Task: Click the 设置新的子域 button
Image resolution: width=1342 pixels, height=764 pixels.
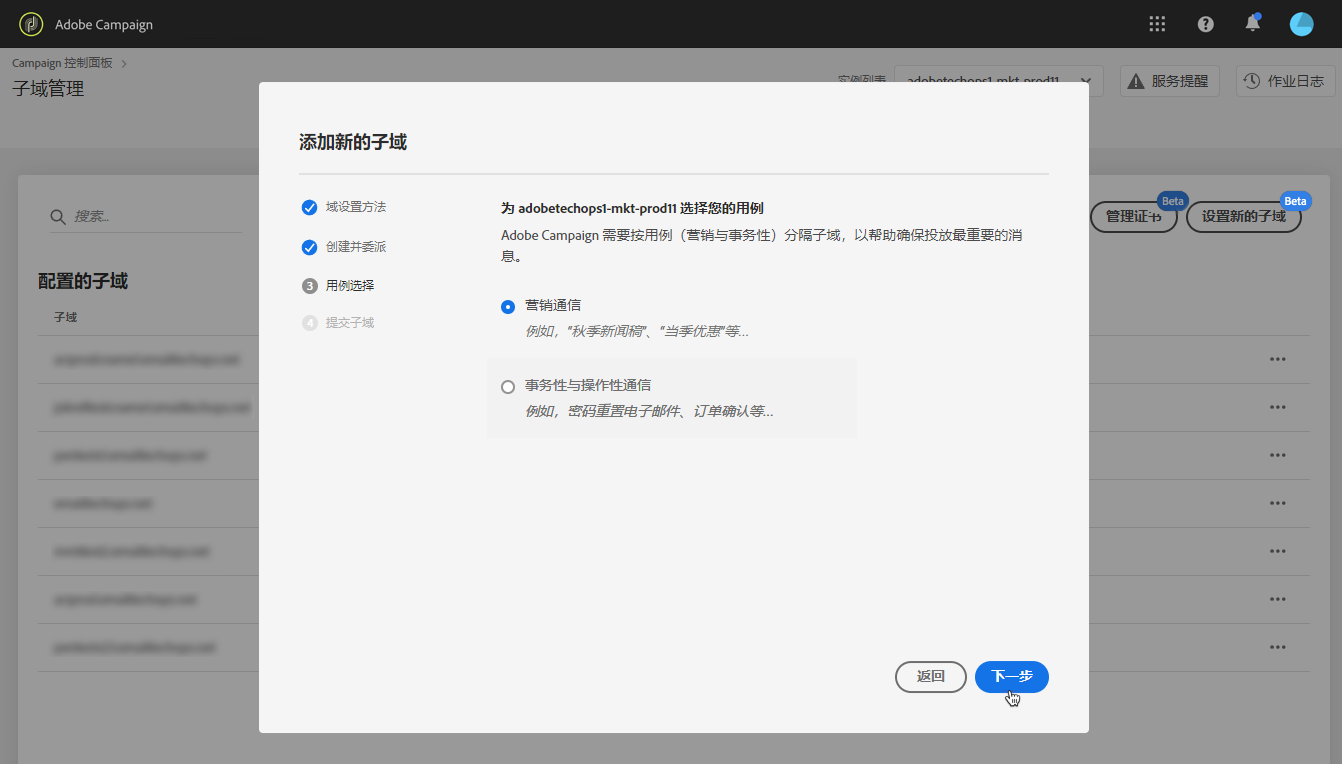Action: click(1243, 216)
